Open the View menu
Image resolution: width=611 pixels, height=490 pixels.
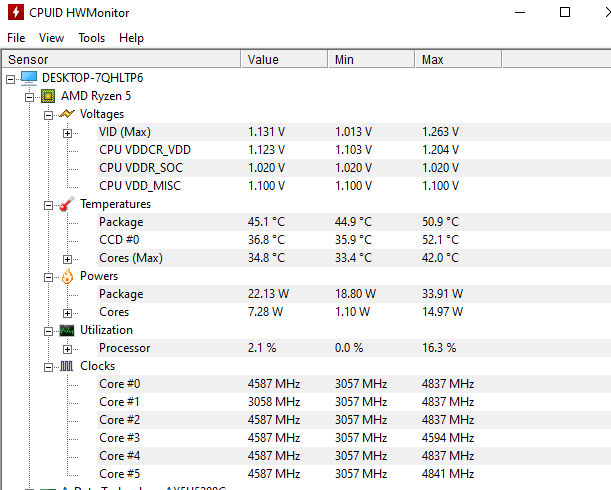(x=51, y=38)
